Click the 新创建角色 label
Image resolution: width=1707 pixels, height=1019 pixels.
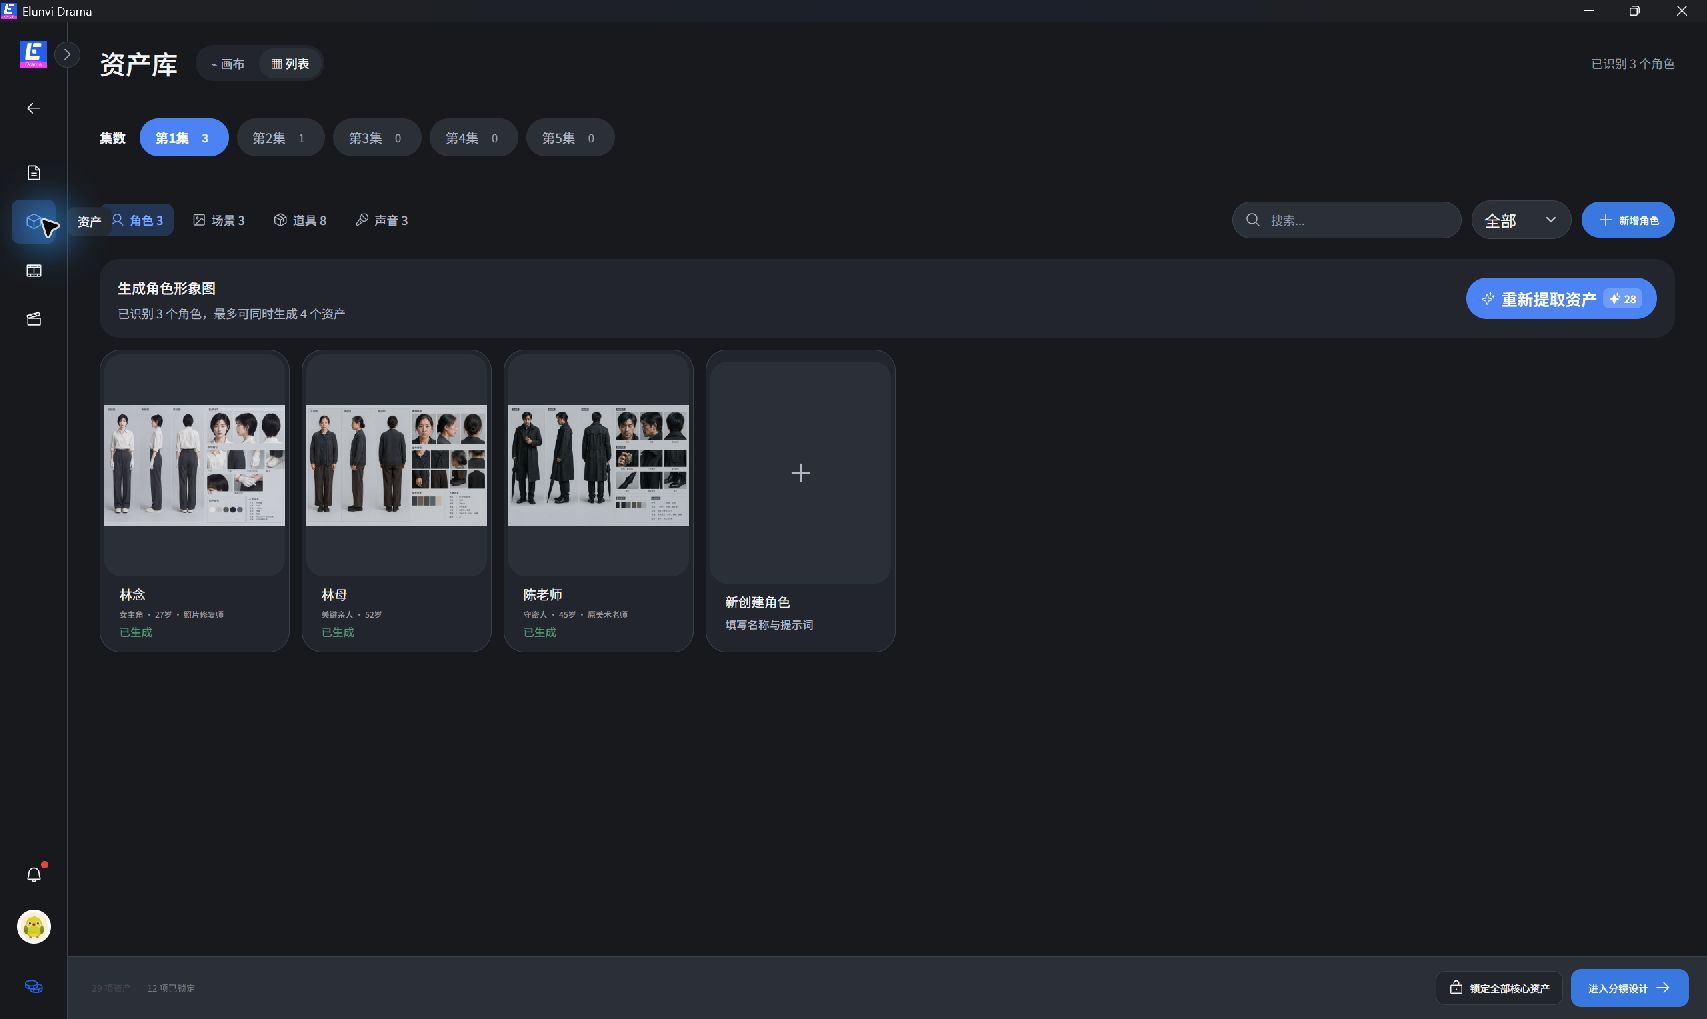click(x=757, y=602)
